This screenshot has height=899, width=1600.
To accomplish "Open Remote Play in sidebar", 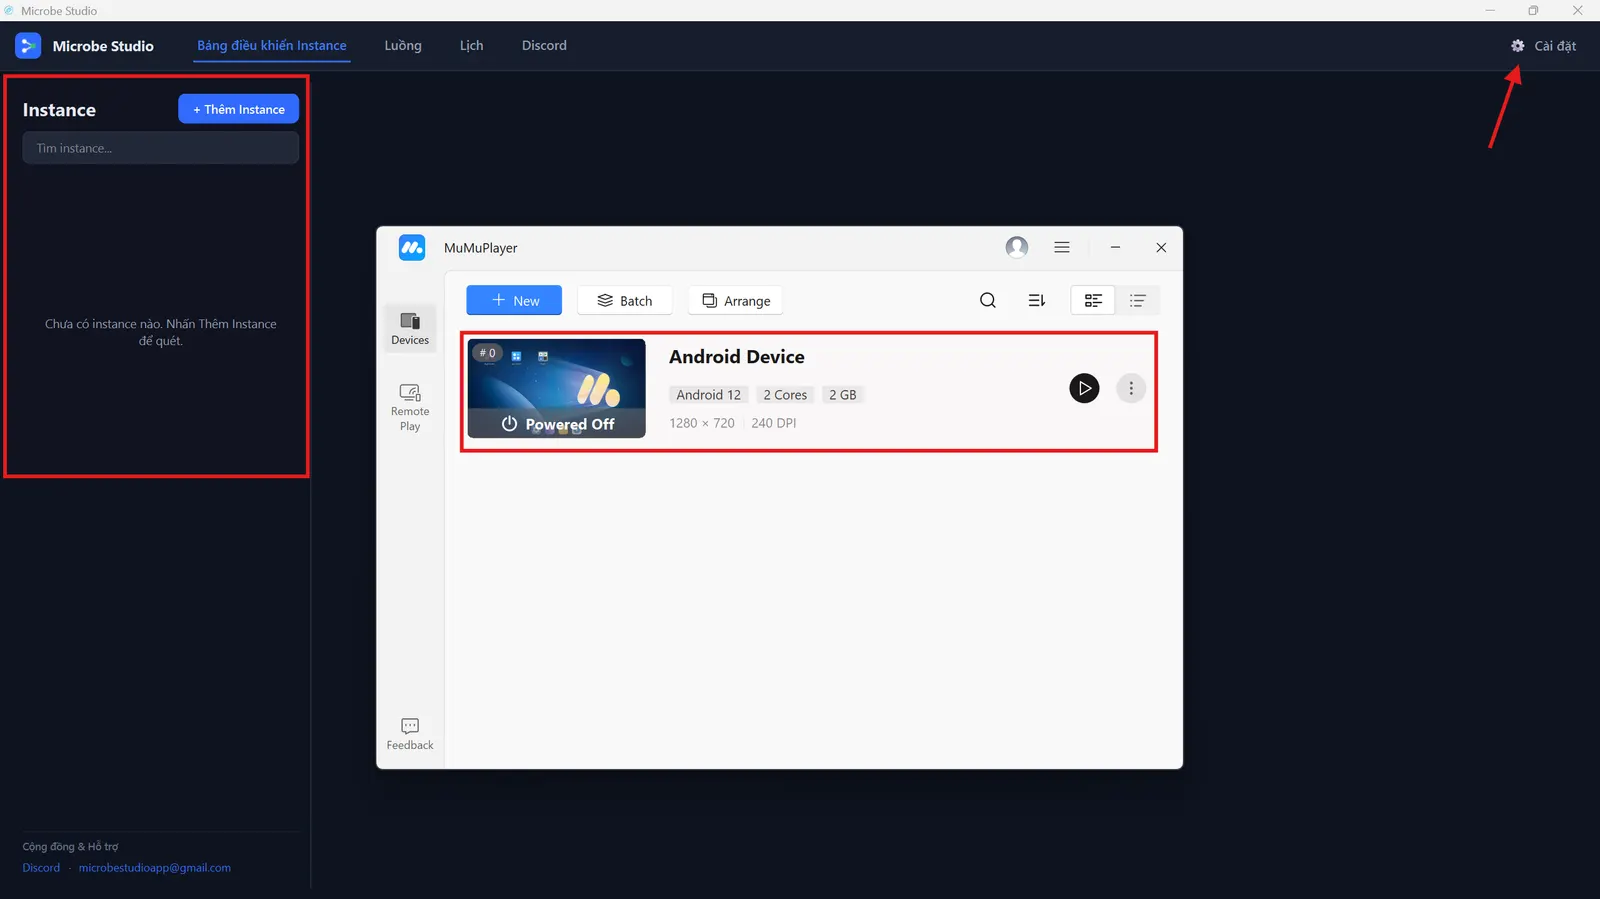I will [410, 408].
